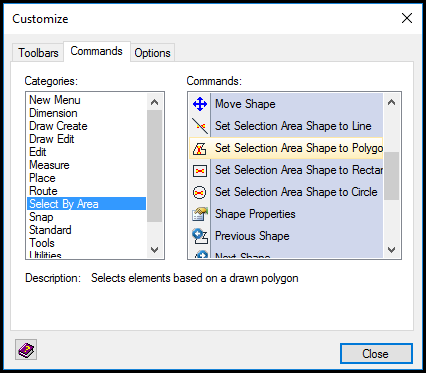
Task: Open help with the book icon
Action: point(26,350)
